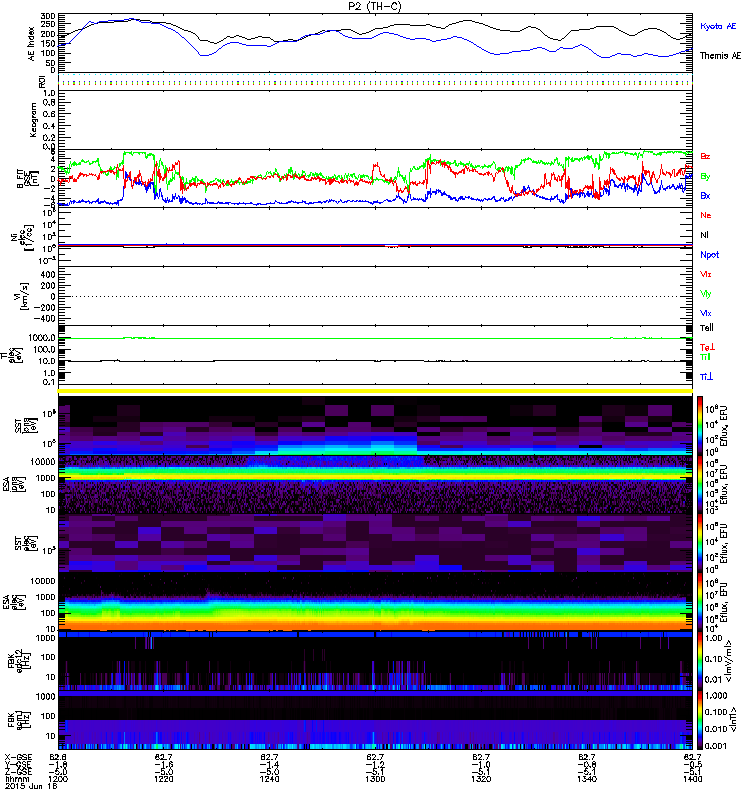Click the 1200 time tick label

pyautogui.click(x=58, y=779)
